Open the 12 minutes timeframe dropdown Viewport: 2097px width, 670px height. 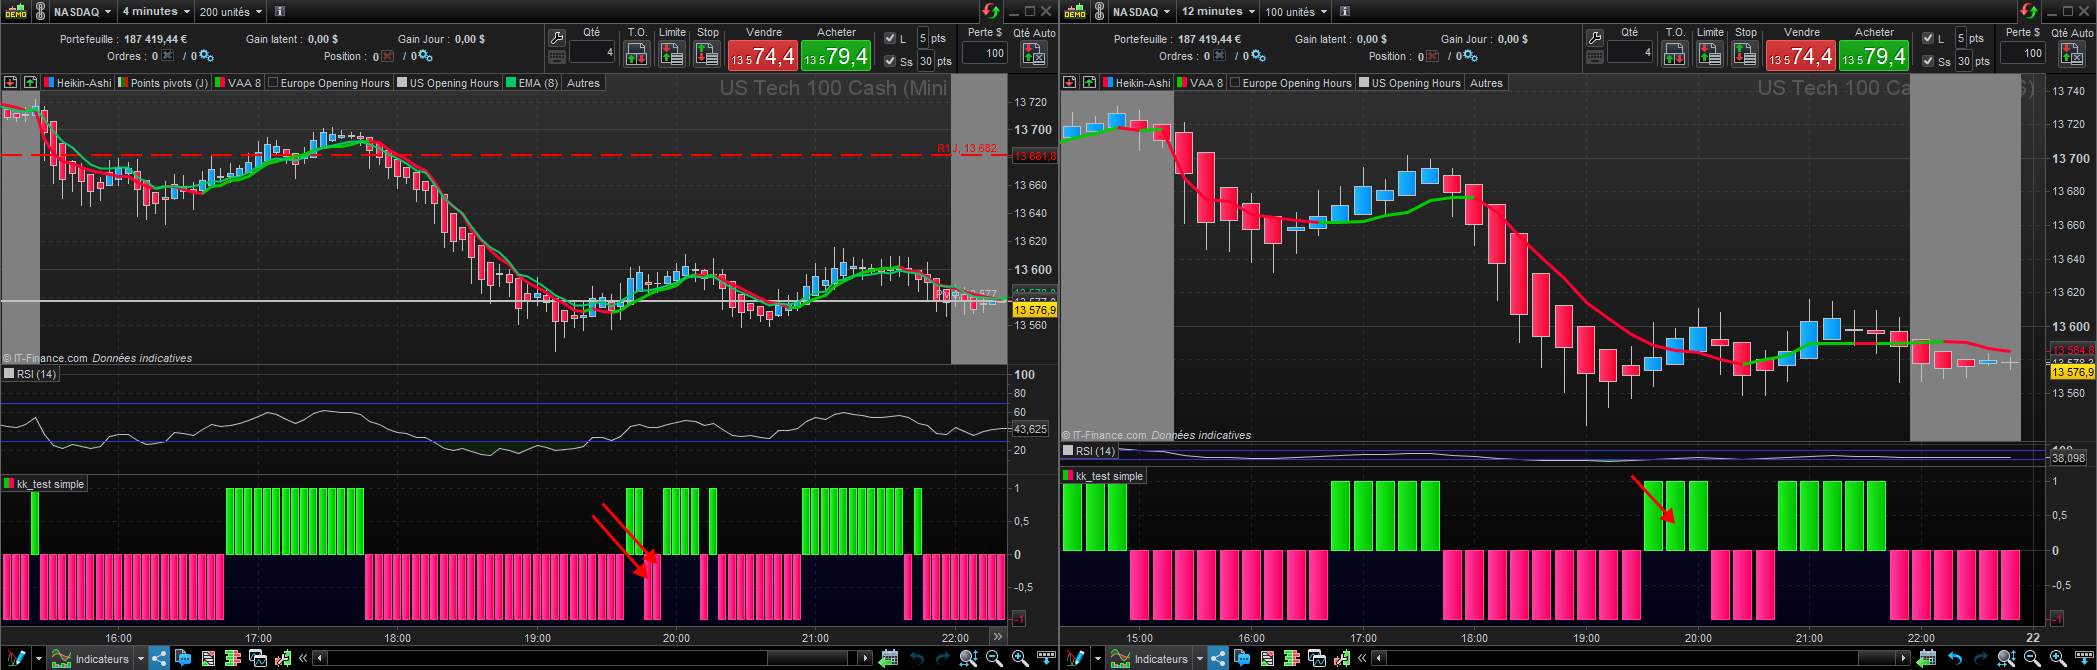[x=1219, y=12]
